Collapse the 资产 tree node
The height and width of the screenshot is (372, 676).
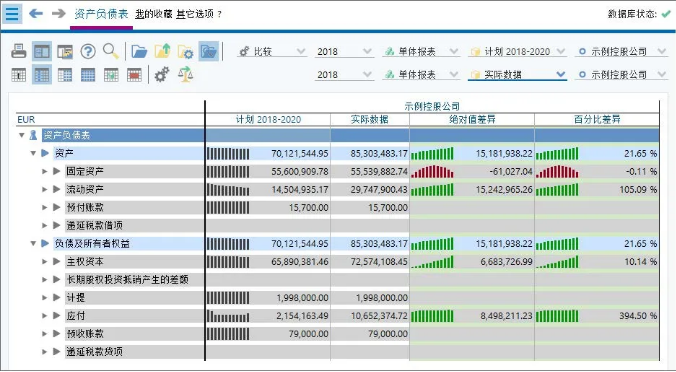click(33, 153)
